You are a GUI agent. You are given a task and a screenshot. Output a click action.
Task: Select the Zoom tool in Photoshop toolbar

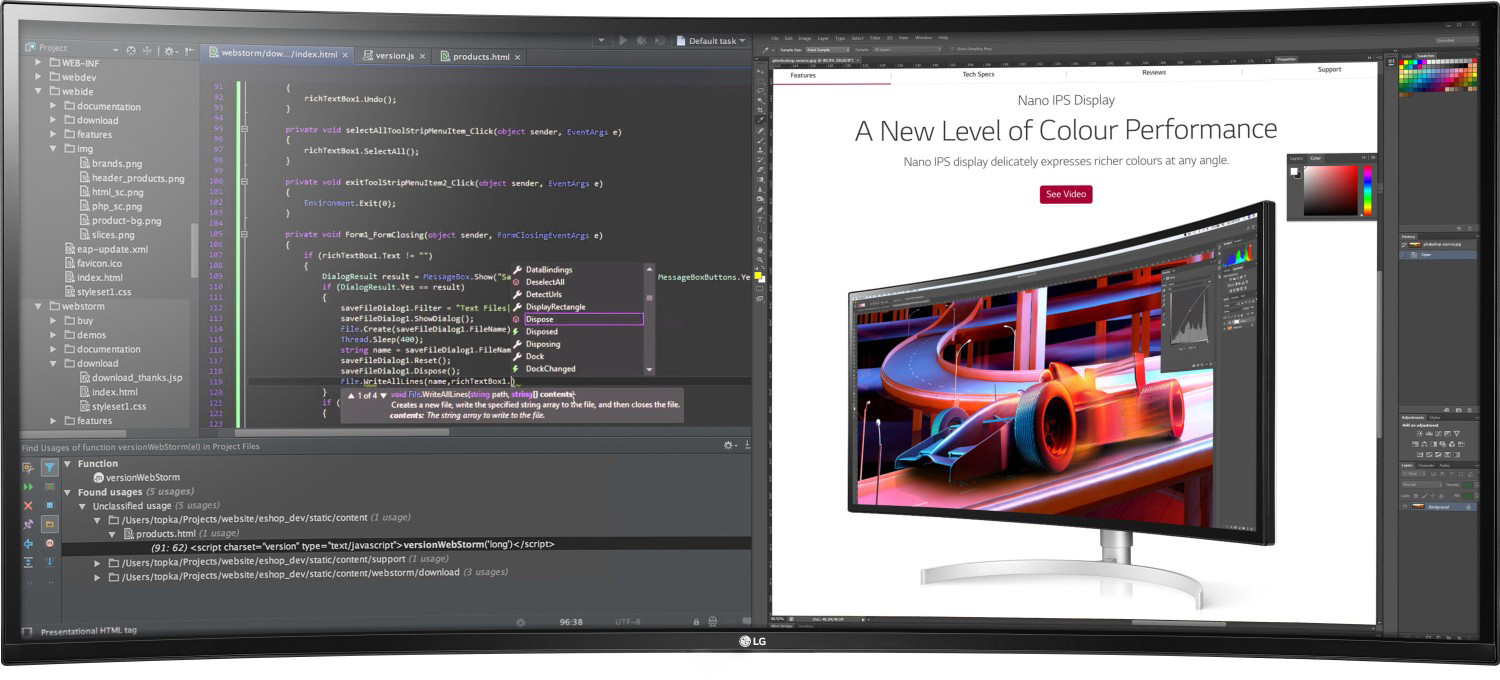pos(760,260)
